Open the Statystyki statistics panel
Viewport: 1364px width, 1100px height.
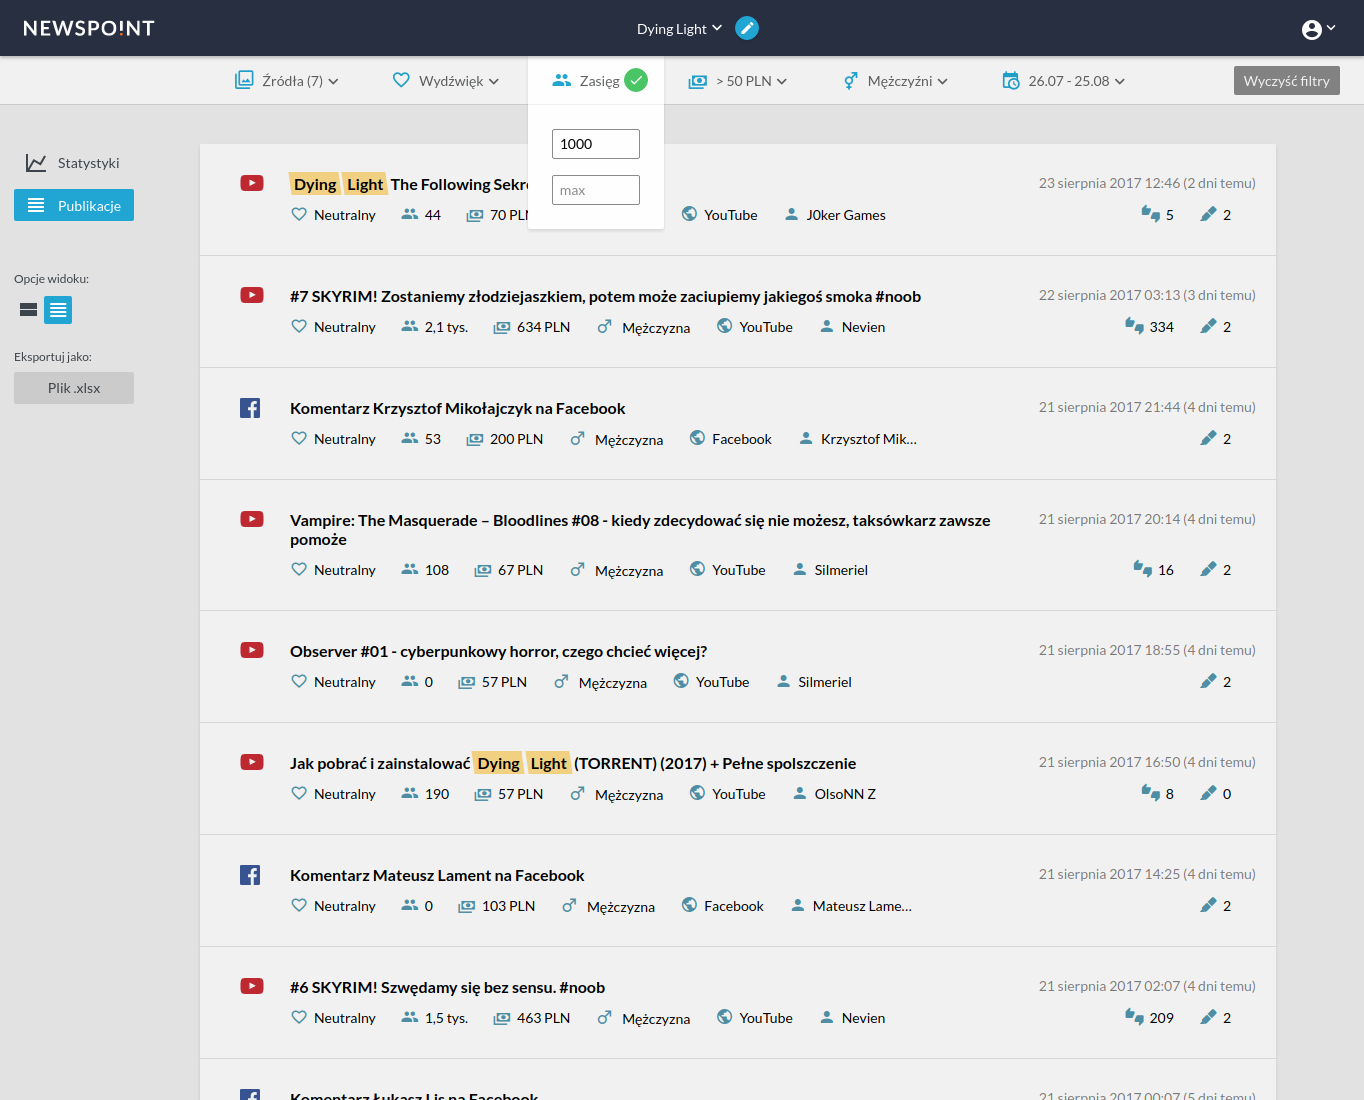(x=88, y=162)
